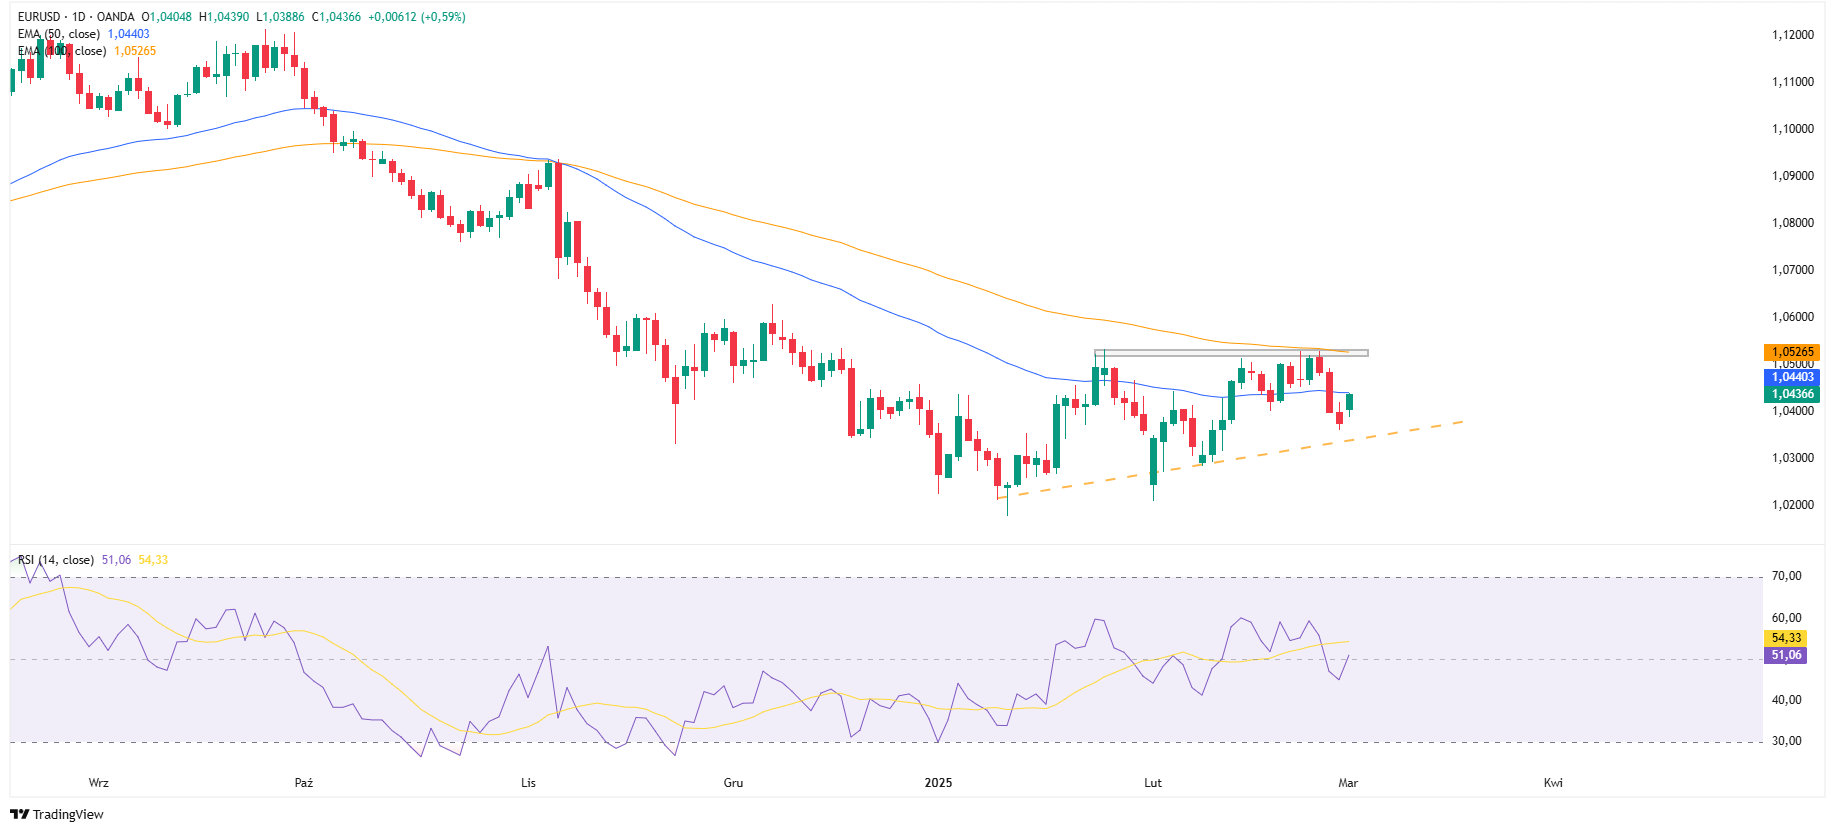Screen dimensions: 1835x832
Task: Click the green 1,04366 current price label
Action: click(1791, 394)
